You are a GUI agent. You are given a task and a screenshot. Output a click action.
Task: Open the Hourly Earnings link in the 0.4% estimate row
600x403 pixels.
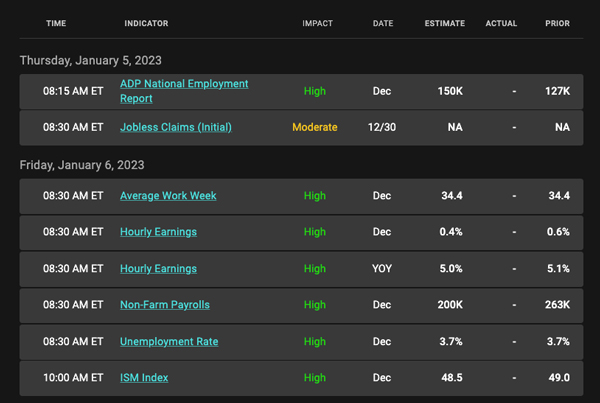[158, 232]
